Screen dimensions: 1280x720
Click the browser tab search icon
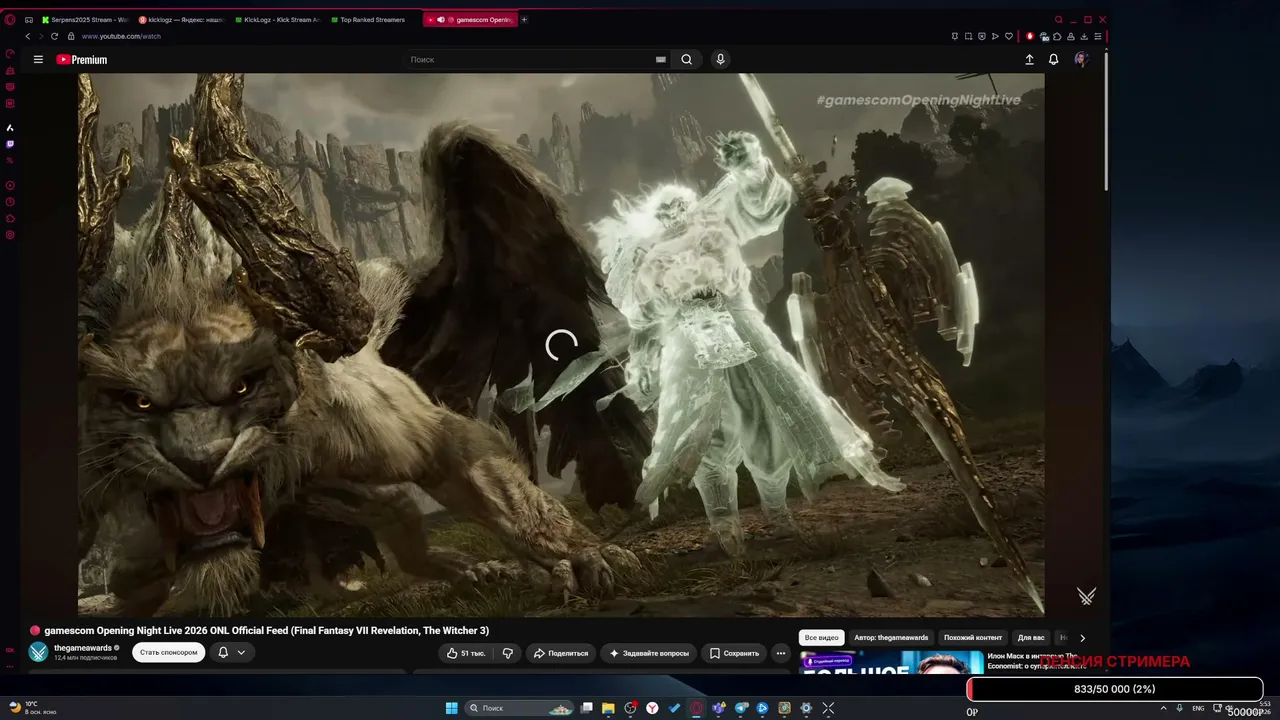click(1059, 20)
